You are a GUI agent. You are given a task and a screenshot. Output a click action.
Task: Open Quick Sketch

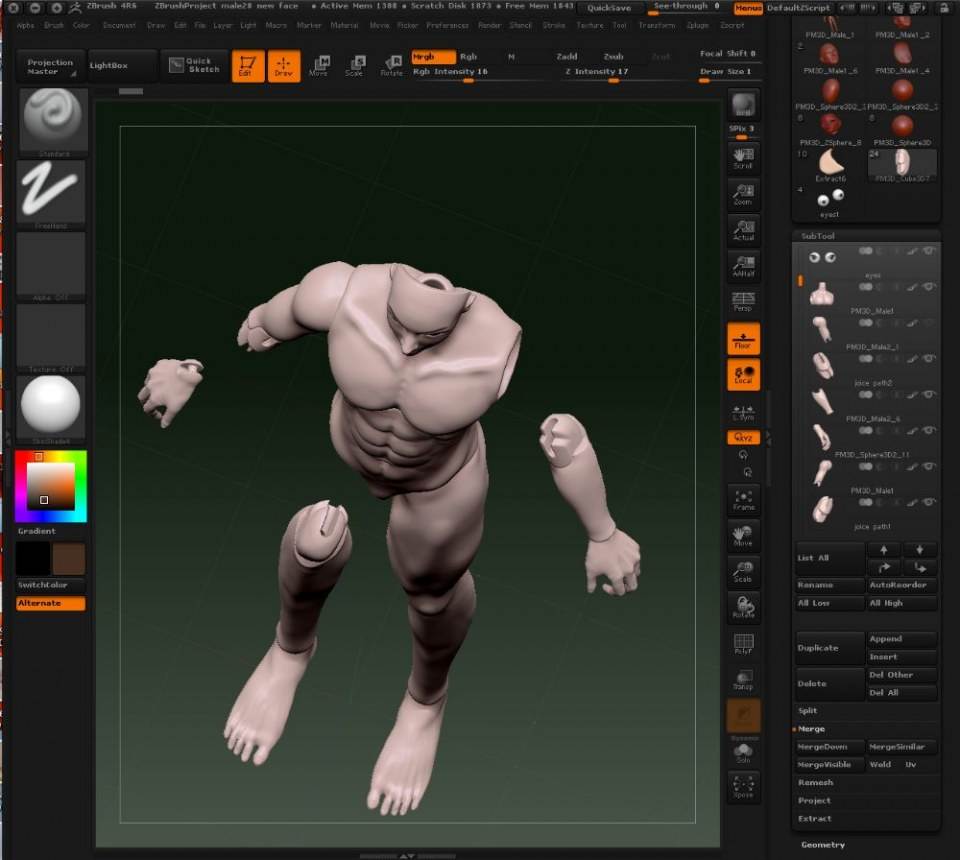pyautogui.click(x=195, y=65)
